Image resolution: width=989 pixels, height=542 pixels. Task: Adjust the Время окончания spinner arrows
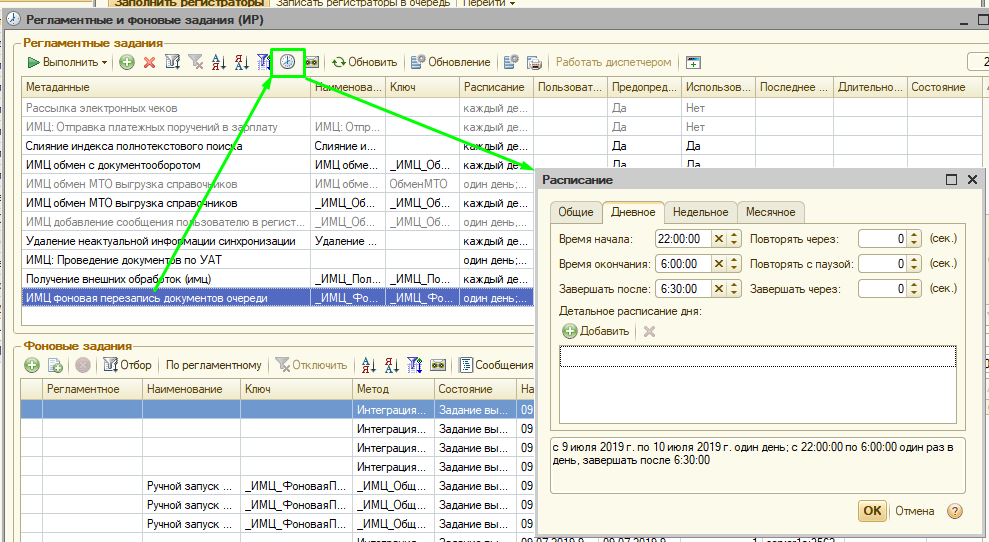tap(734, 264)
